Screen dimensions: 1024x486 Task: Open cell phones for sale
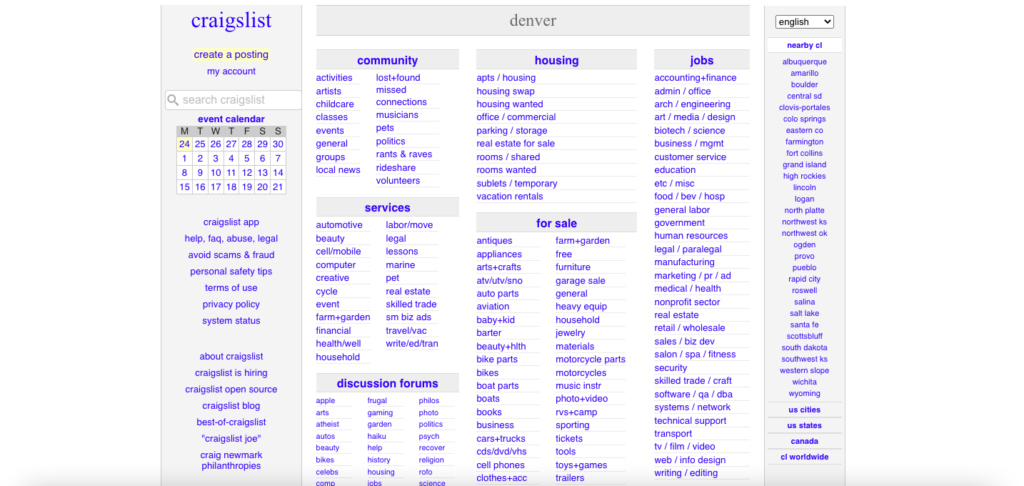click(500, 465)
